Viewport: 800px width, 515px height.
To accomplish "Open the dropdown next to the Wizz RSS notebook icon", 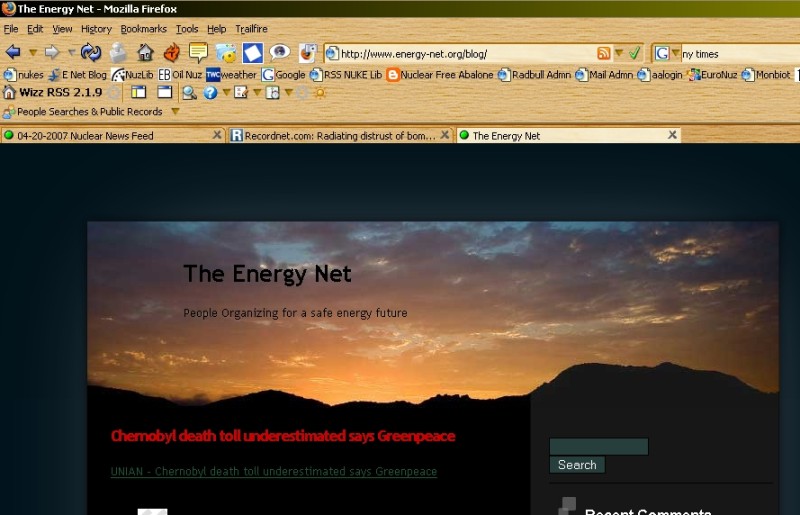I will pos(289,92).
